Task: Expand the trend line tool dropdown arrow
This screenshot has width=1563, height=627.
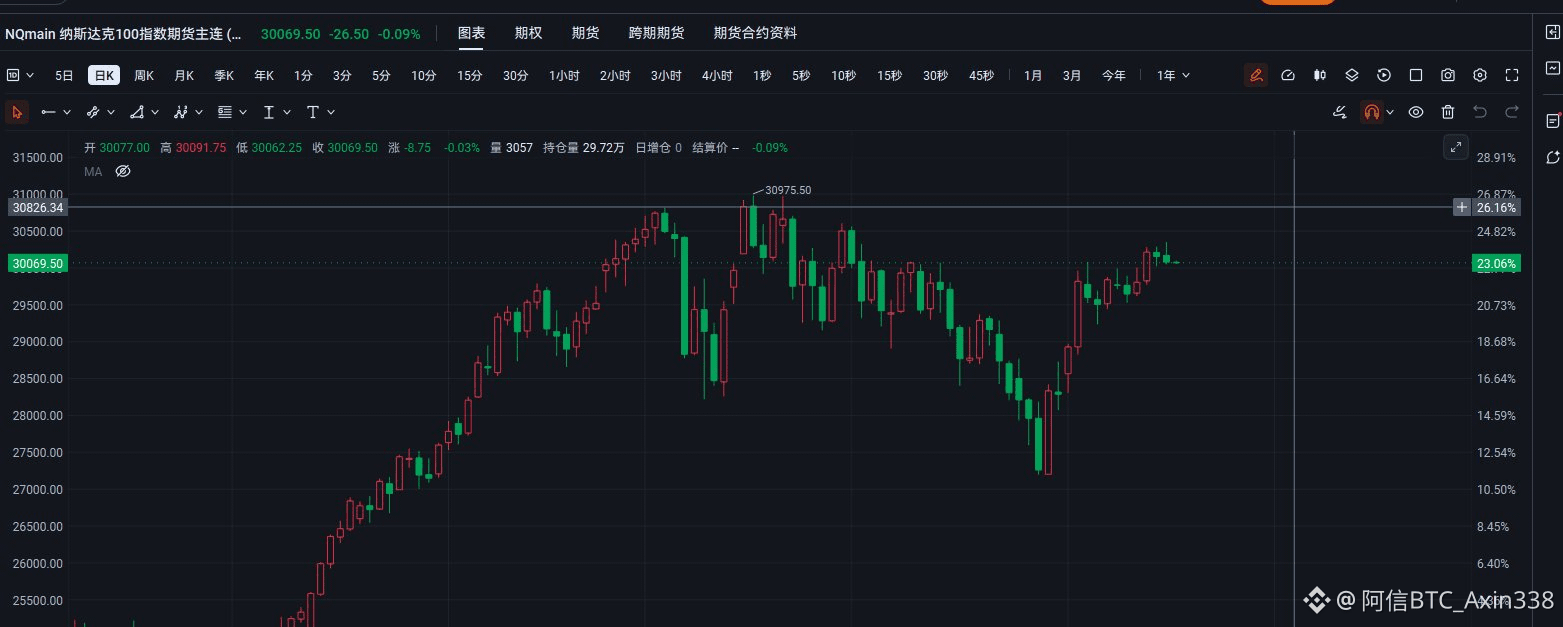Action: point(67,112)
